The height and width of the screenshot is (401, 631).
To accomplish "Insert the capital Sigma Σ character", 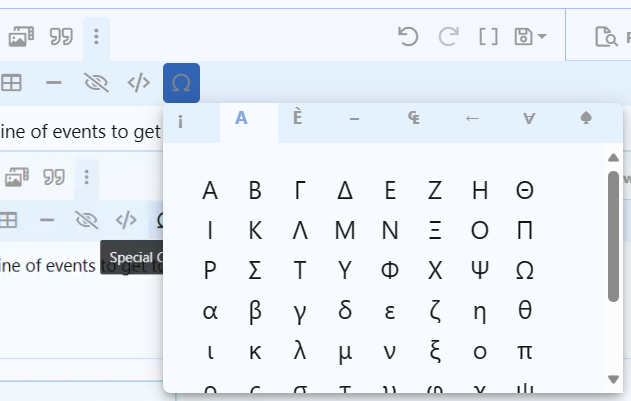I will [x=255, y=271].
